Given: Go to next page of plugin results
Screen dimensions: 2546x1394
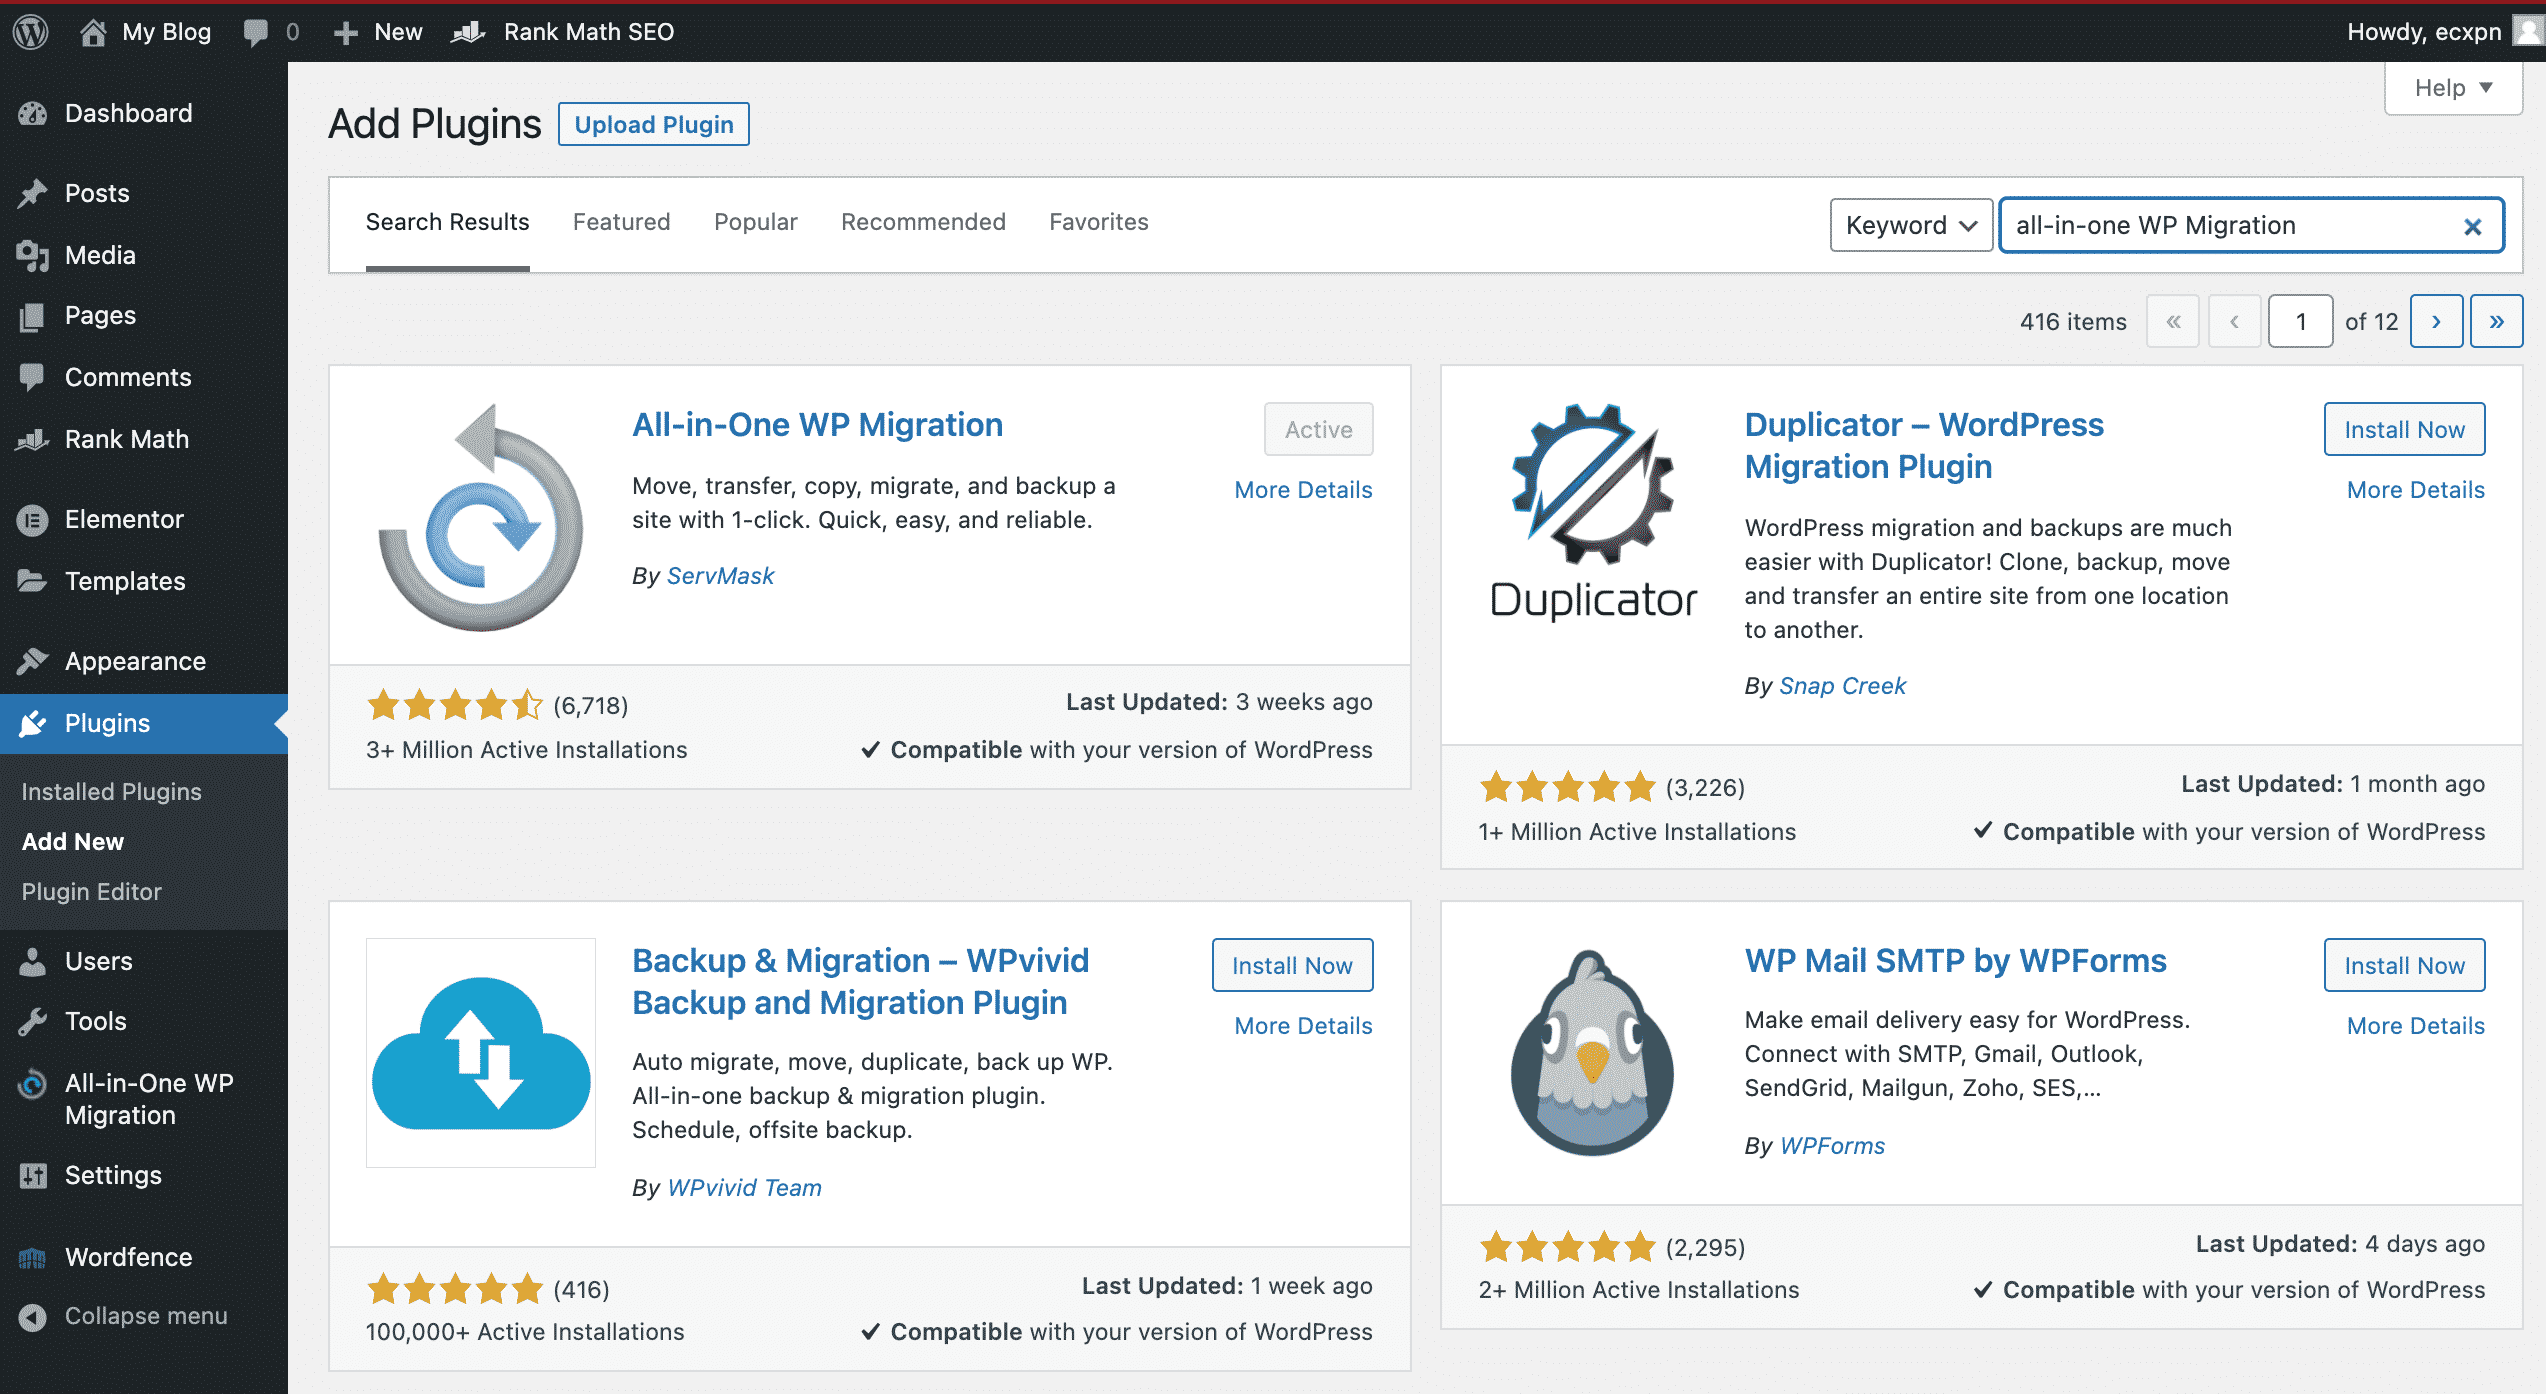Looking at the screenshot, I should (2436, 321).
